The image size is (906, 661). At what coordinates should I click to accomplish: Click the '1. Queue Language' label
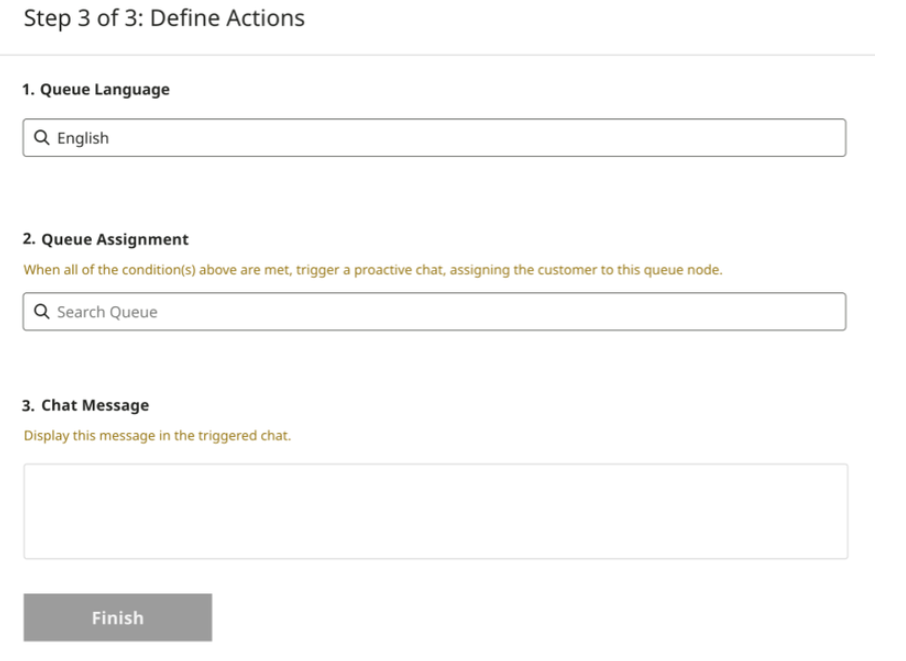[x=96, y=90]
